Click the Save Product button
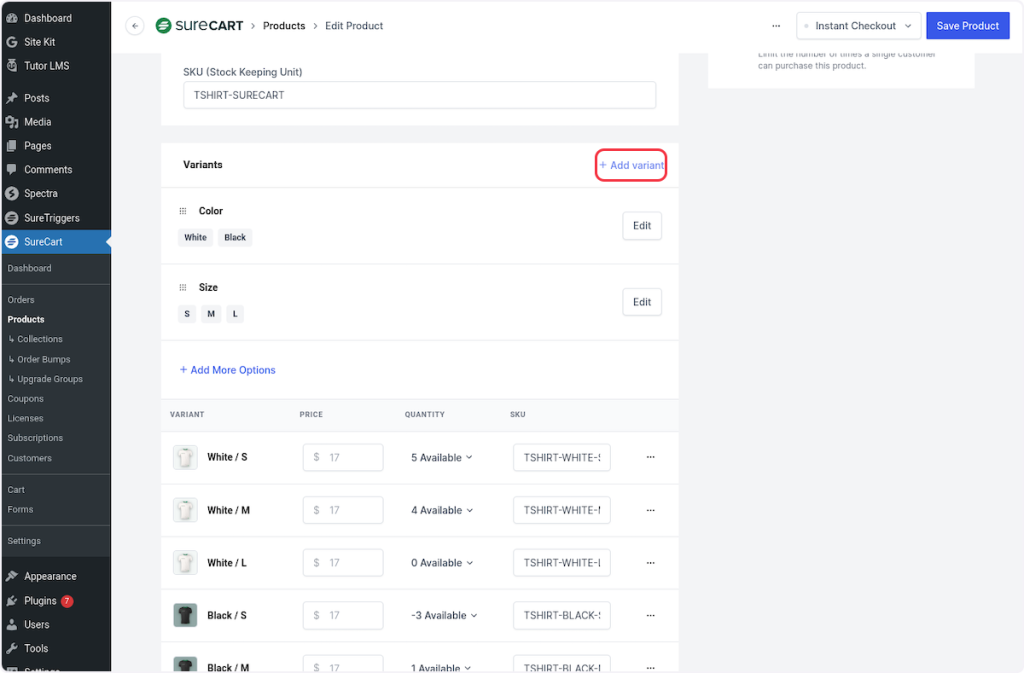The image size is (1024, 673). click(x=967, y=26)
